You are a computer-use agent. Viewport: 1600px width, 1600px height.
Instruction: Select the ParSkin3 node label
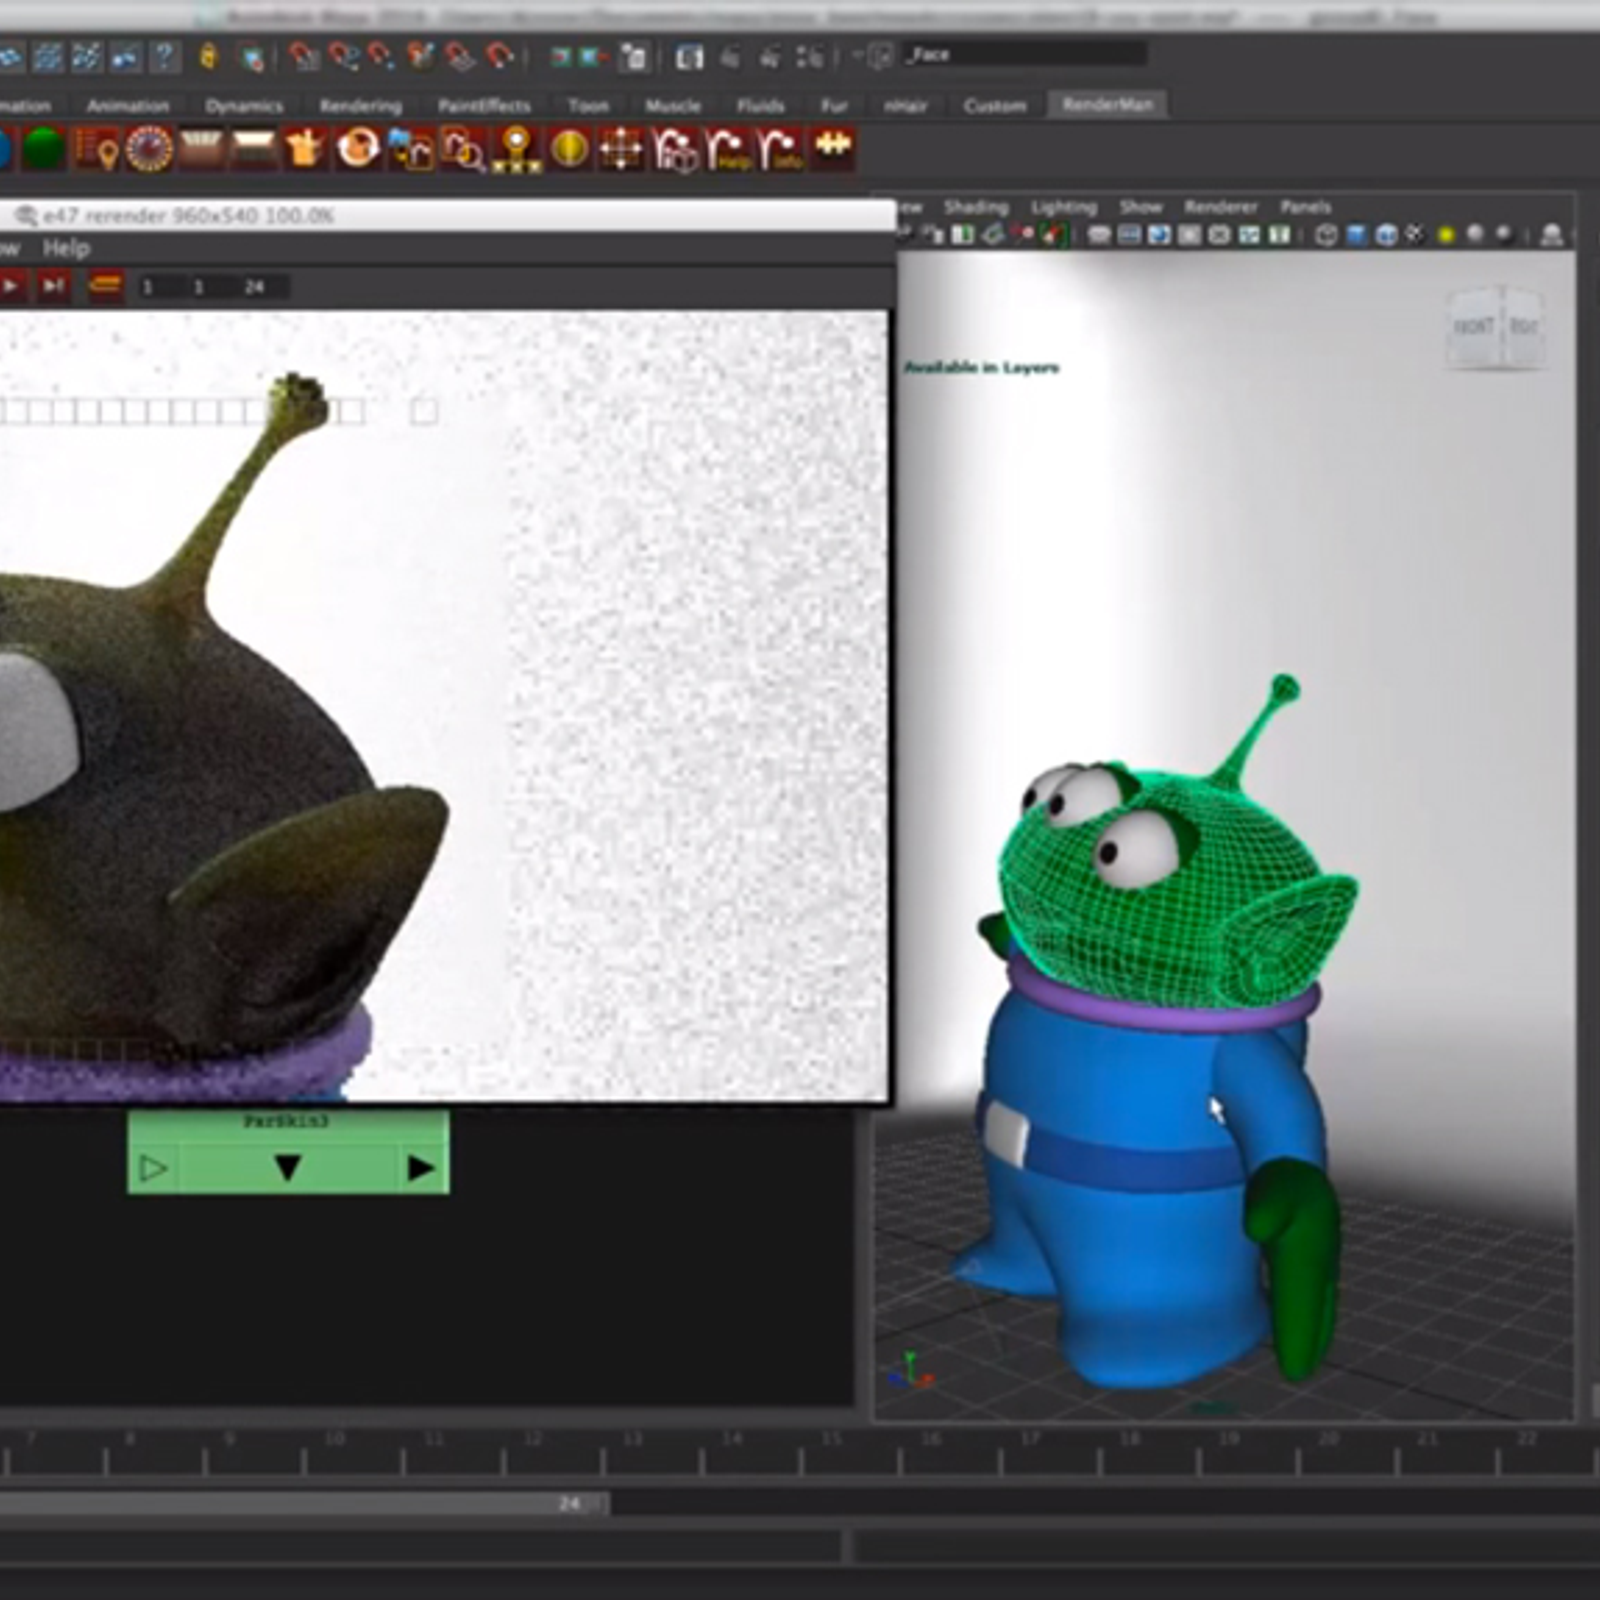coord(286,1122)
